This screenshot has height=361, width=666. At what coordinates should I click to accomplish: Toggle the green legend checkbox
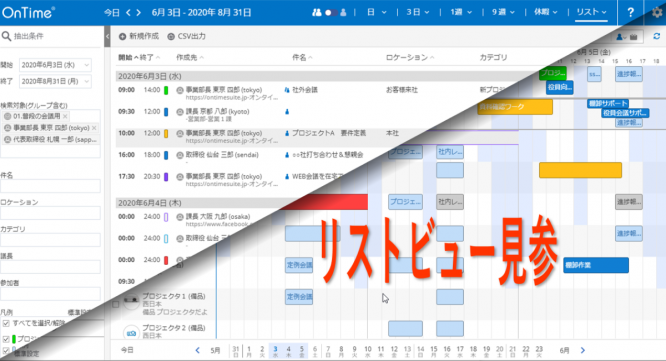pos(6,339)
